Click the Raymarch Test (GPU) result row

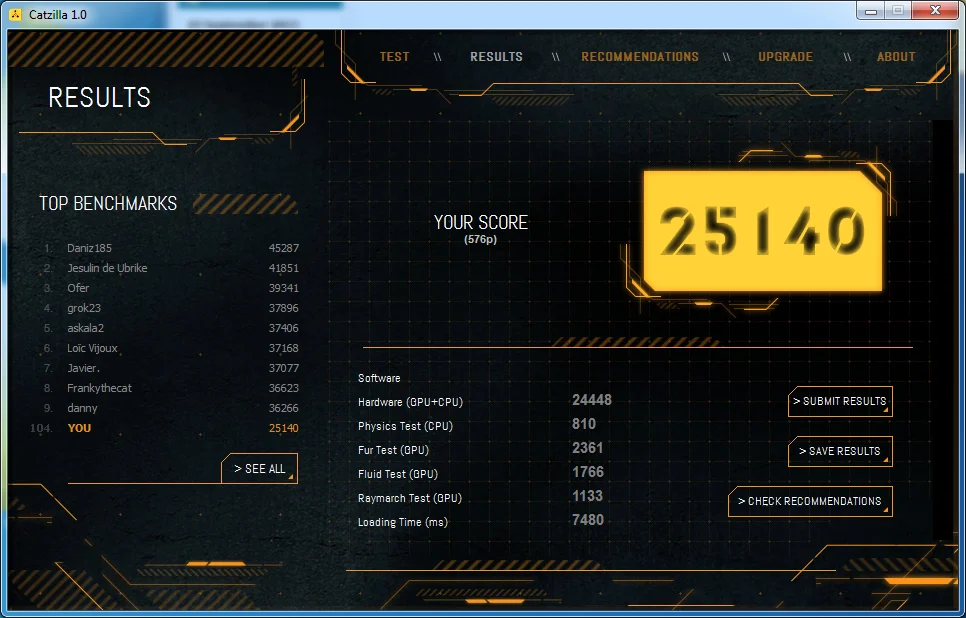[481, 497]
